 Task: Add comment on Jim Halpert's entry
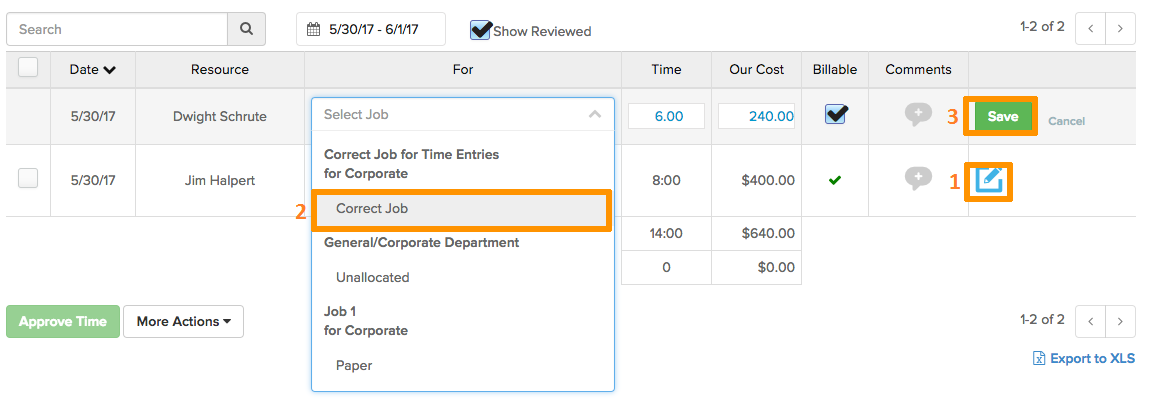pos(918,179)
